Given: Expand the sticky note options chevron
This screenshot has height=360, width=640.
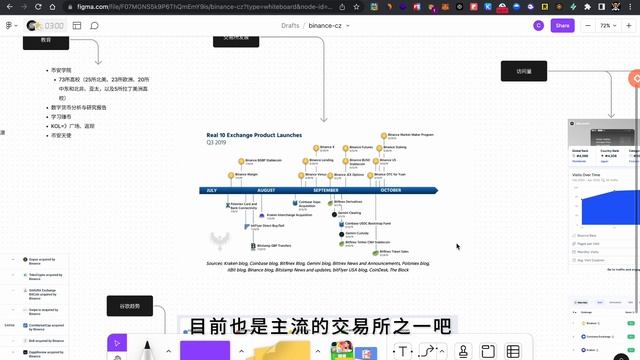Looking at the screenshot, I should pos(318,351).
